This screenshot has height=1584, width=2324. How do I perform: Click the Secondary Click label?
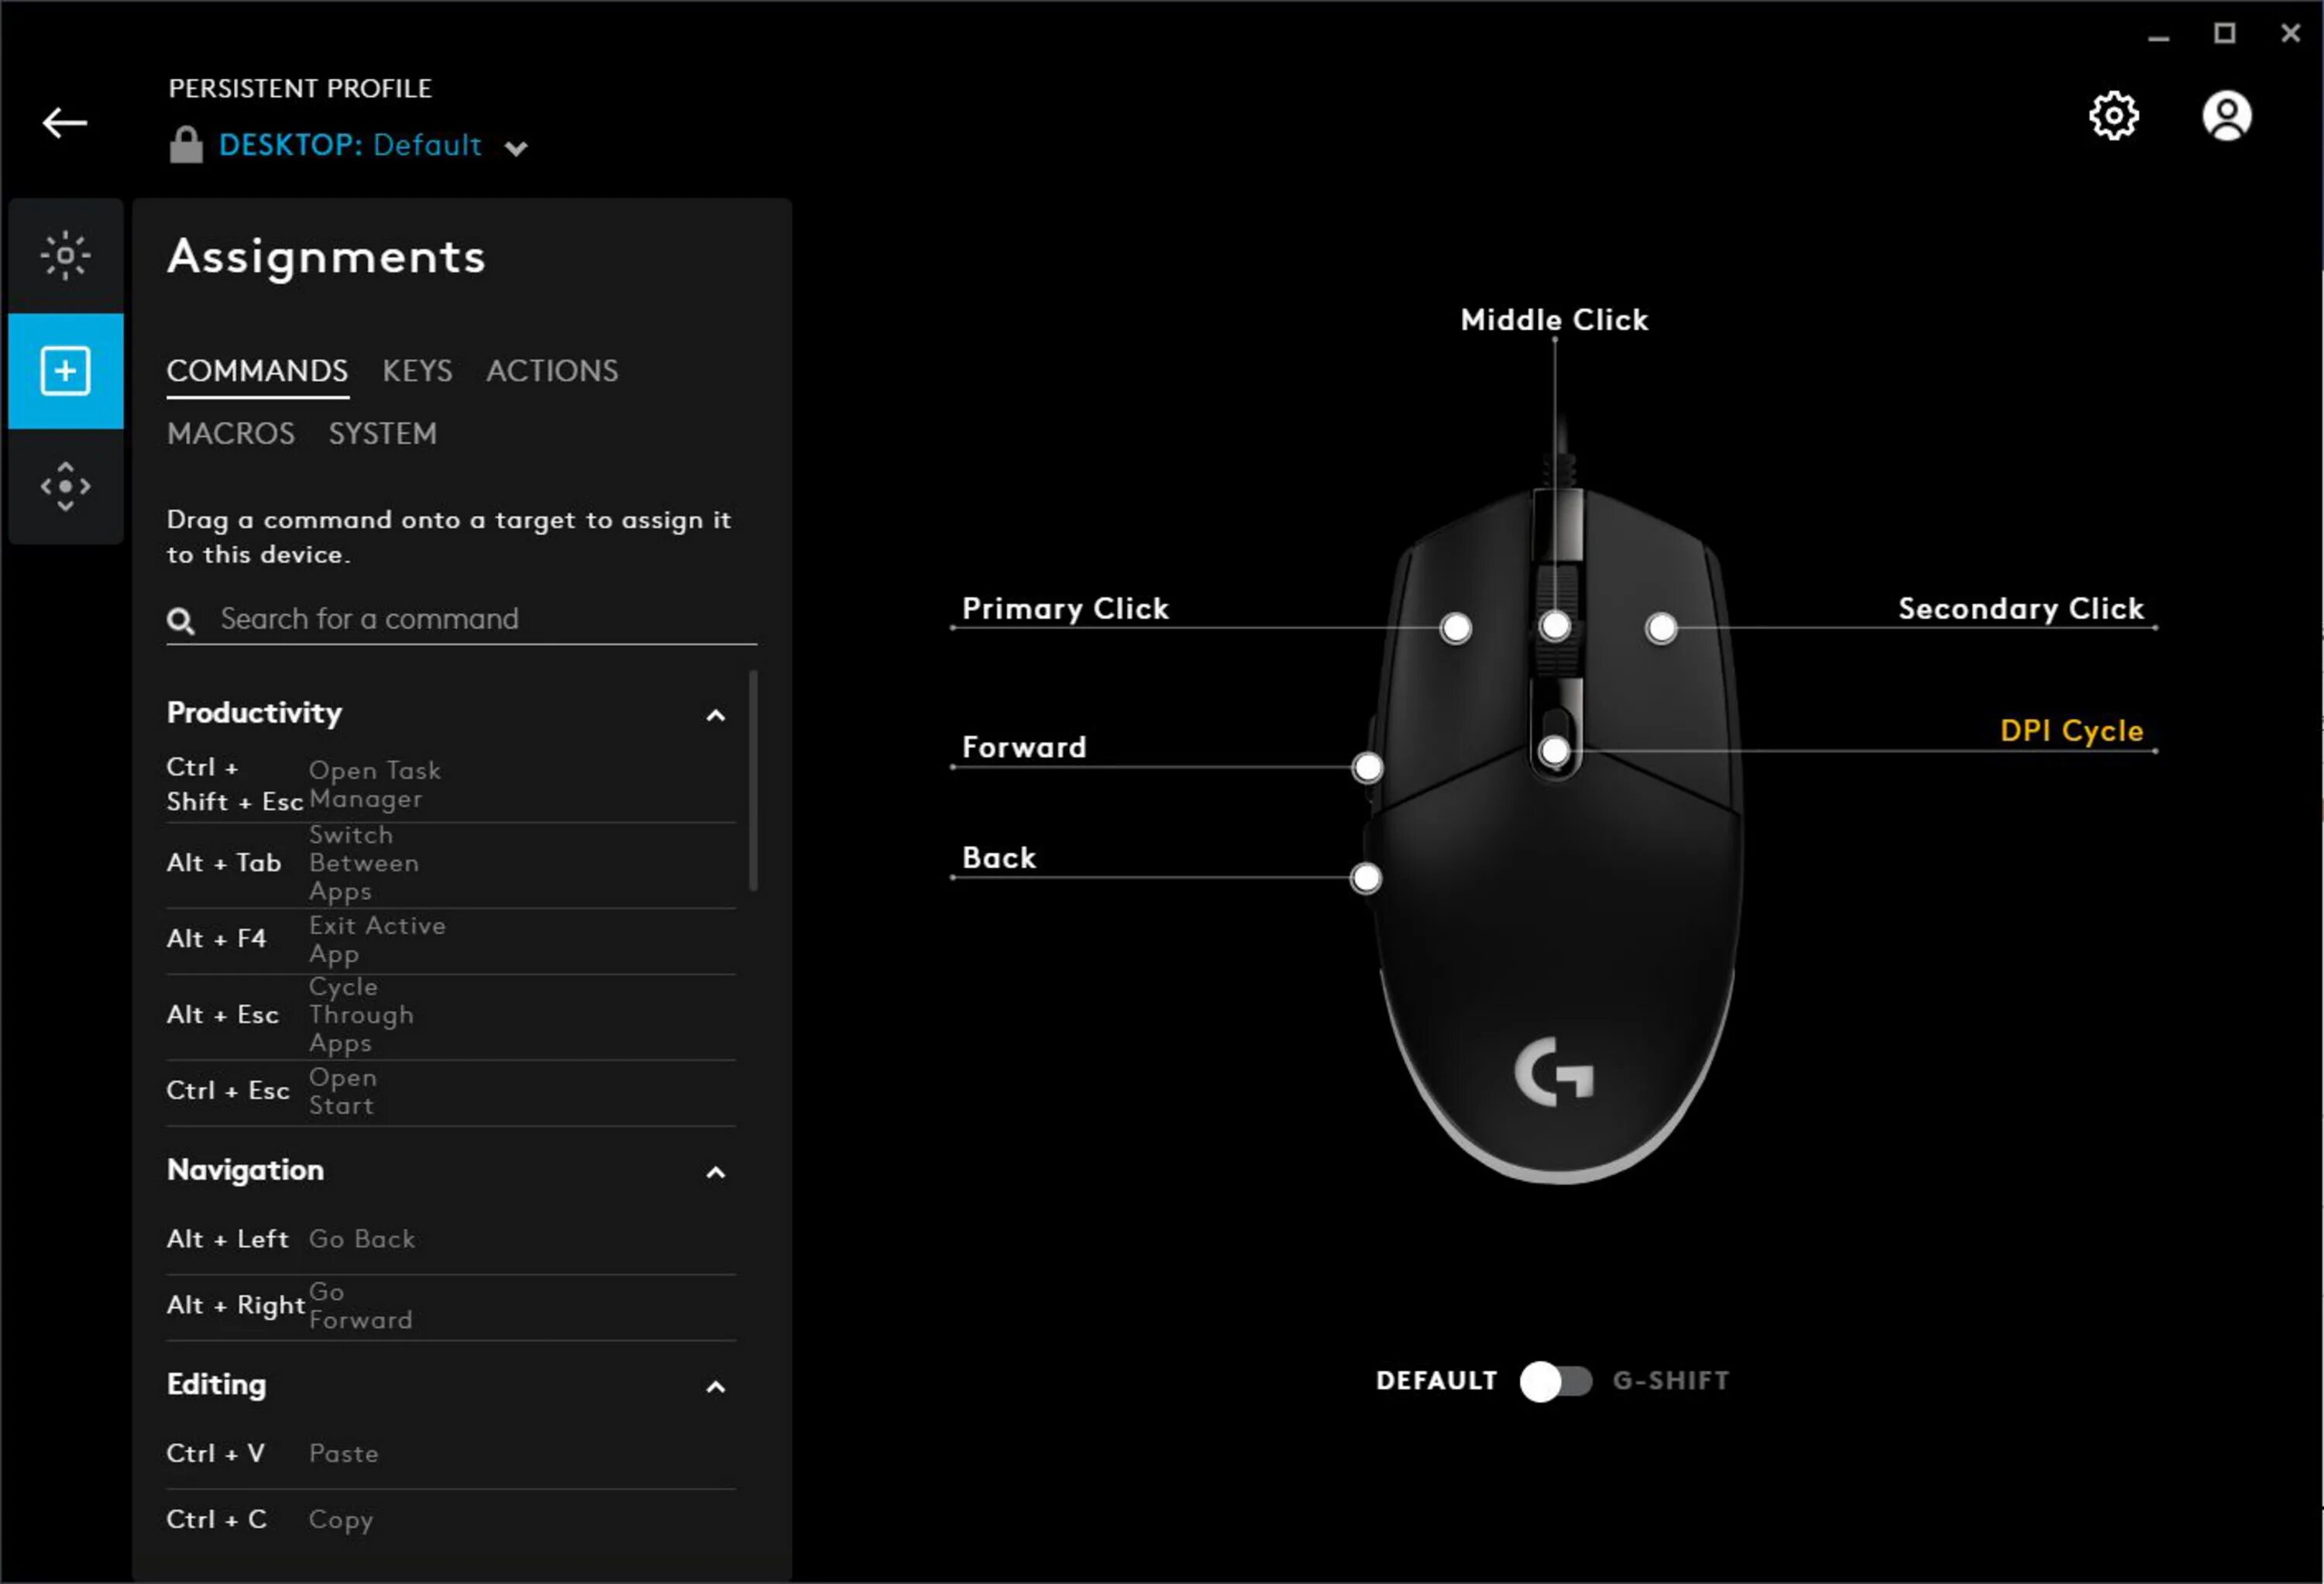pos(2021,608)
